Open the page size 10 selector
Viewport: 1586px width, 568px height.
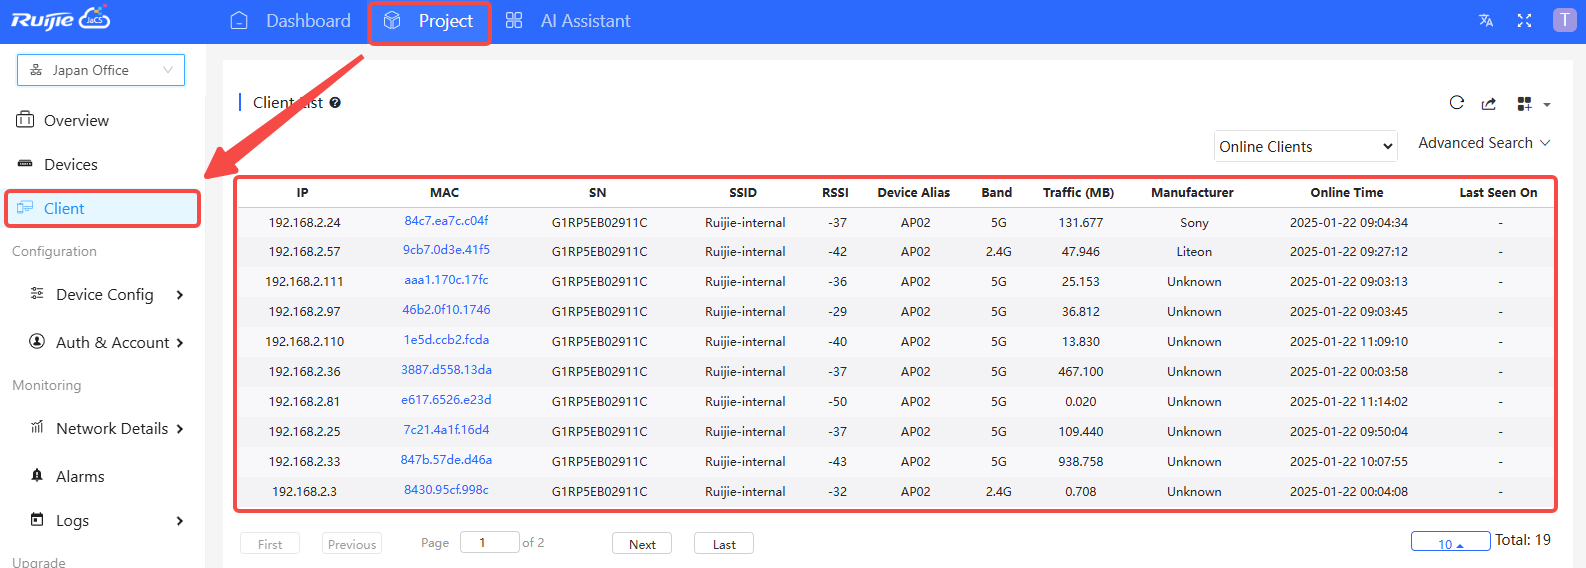click(x=1450, y=543)
